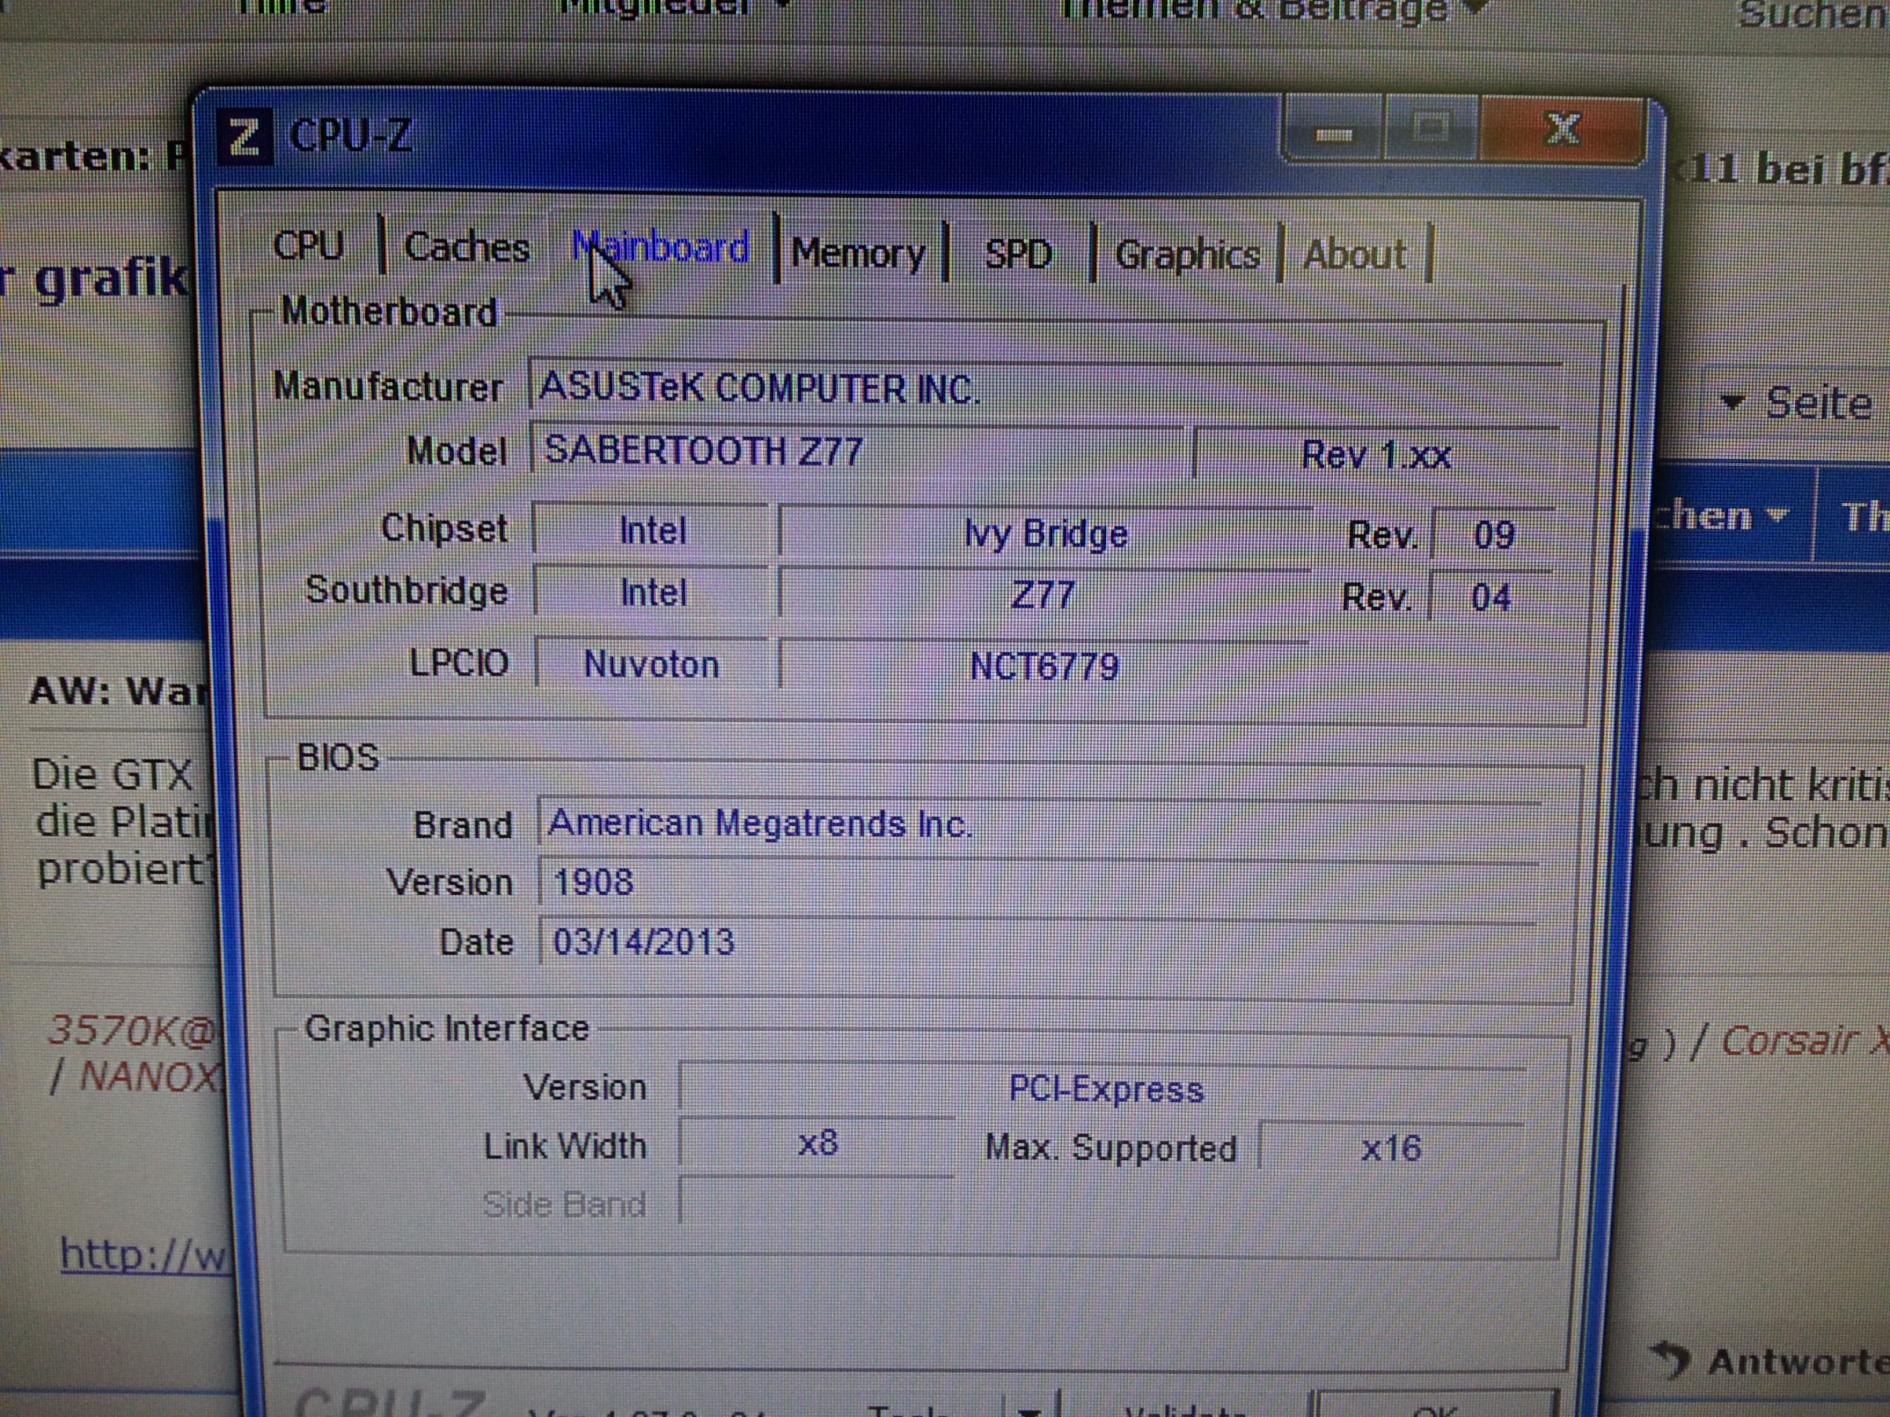This screenshot has height=1417, width=1890.
Task: Click the BIOS Date 03/14/2013 field
Action: coord(1038,942)
